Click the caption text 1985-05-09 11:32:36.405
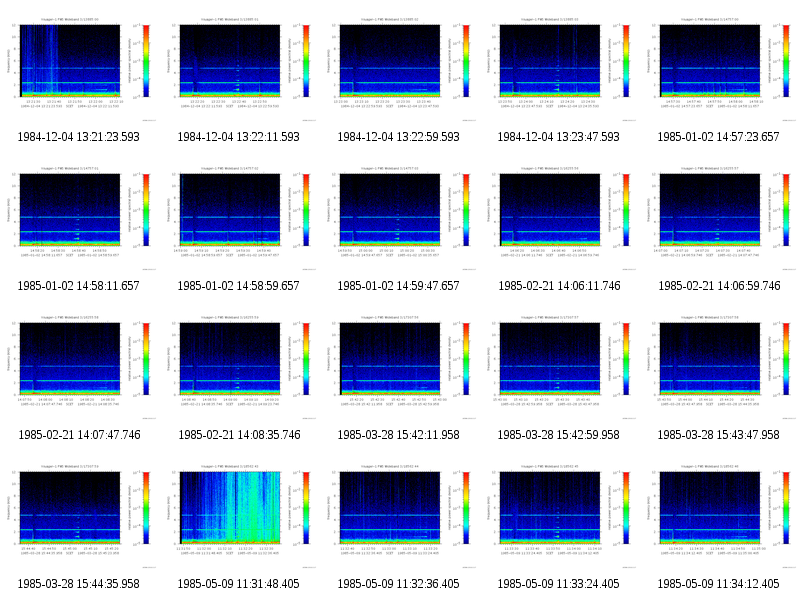 [x=398, y=584]
